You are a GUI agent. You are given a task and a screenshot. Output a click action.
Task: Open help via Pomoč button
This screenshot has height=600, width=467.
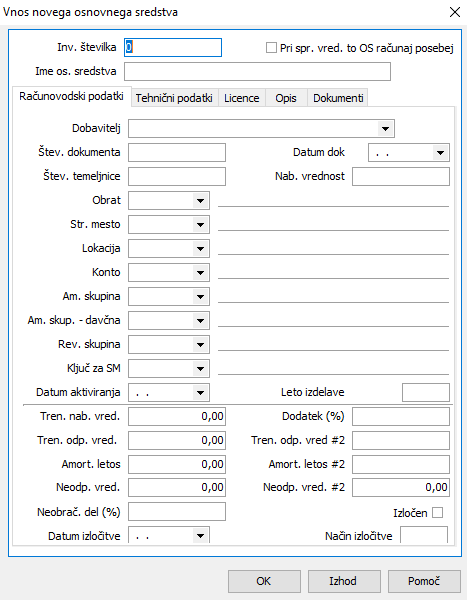(424, 581)
